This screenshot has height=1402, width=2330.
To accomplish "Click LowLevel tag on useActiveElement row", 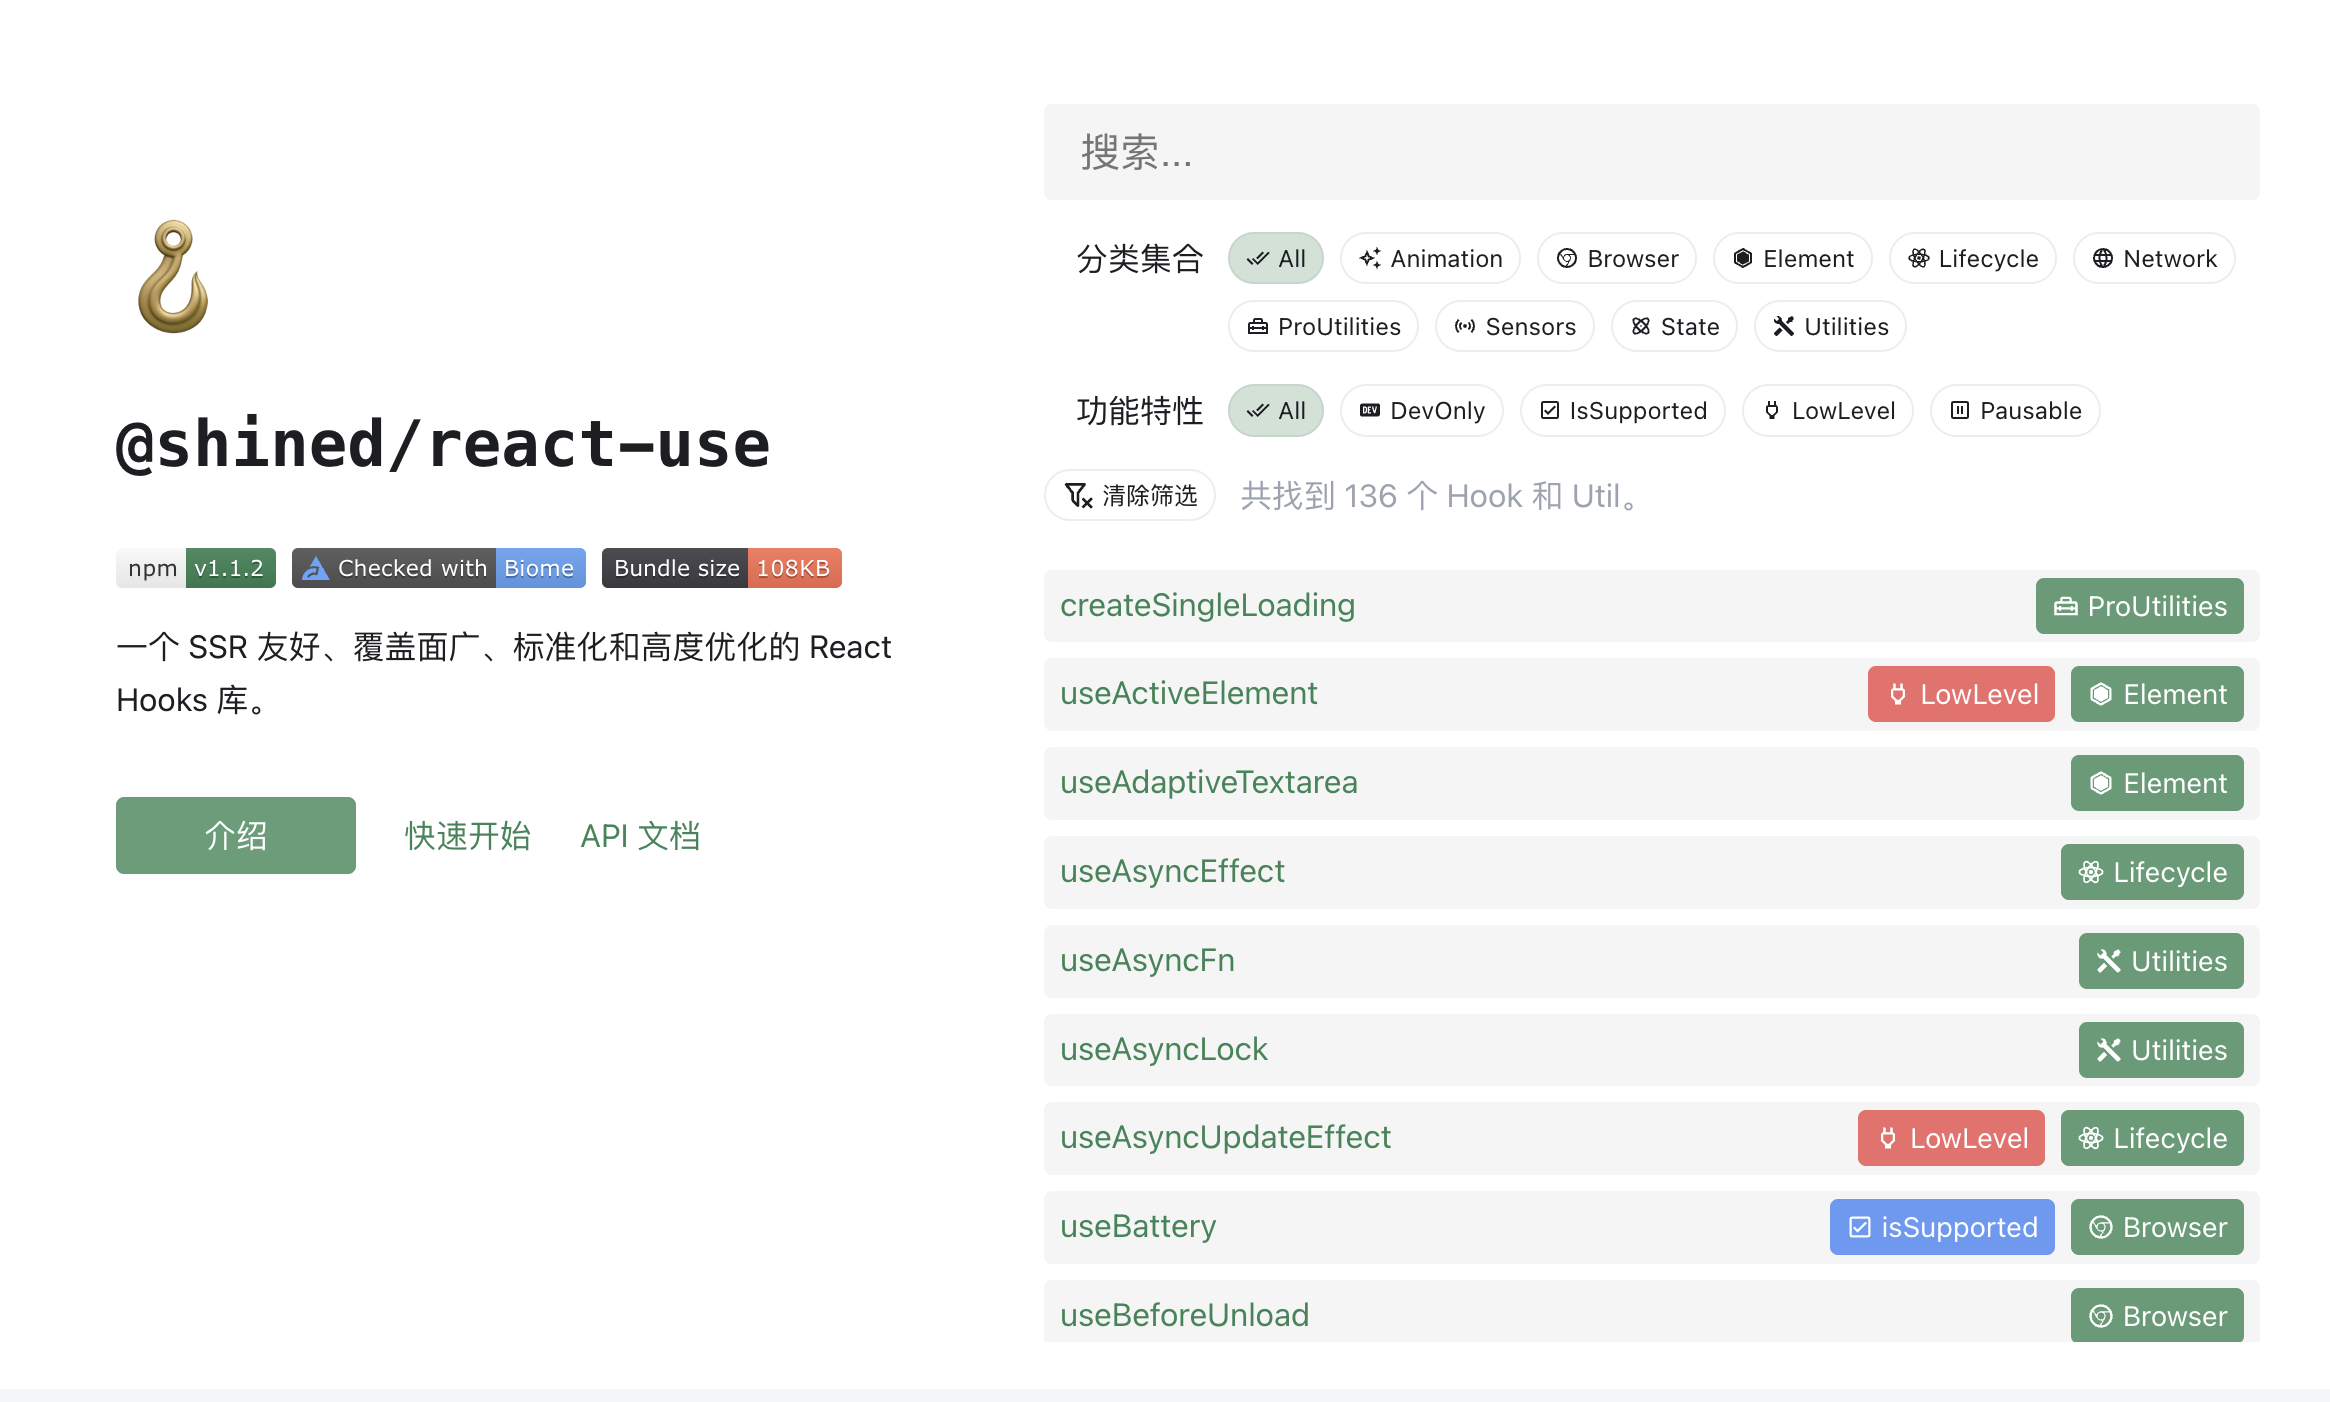I will point(1961,694).
